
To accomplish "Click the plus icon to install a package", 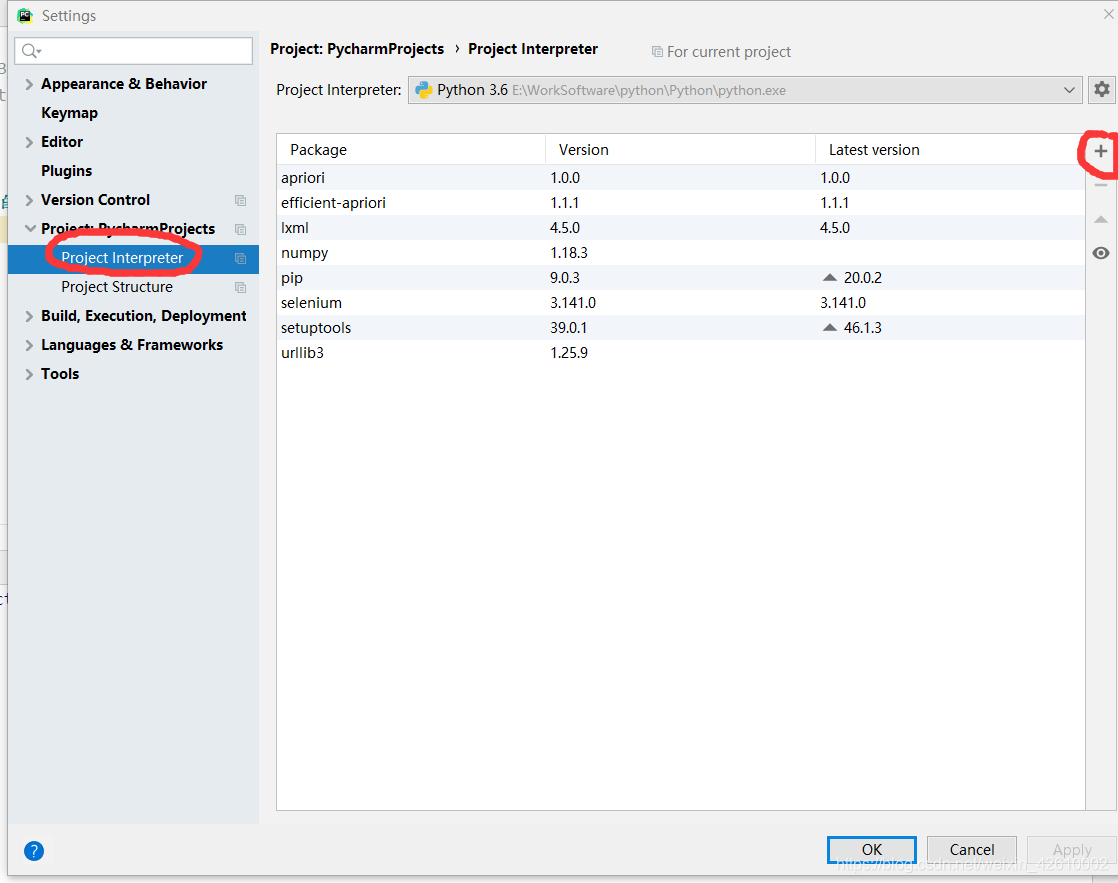I will [x=1100, y=150].
